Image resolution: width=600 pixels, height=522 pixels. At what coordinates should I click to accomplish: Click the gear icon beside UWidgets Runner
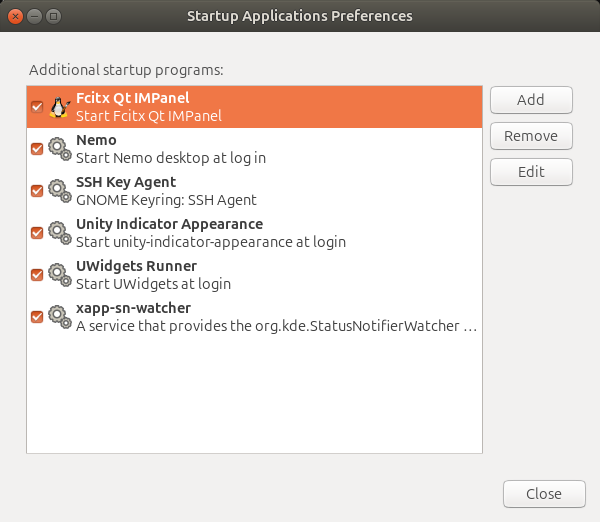pyautogui.click(x=60, y=275)
